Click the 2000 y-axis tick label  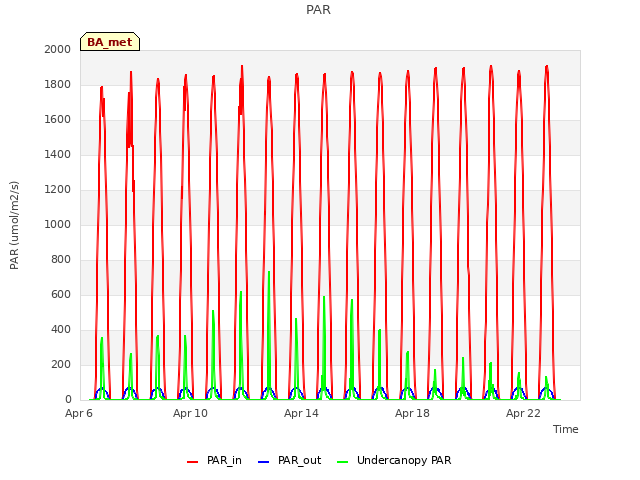(58, 49)
